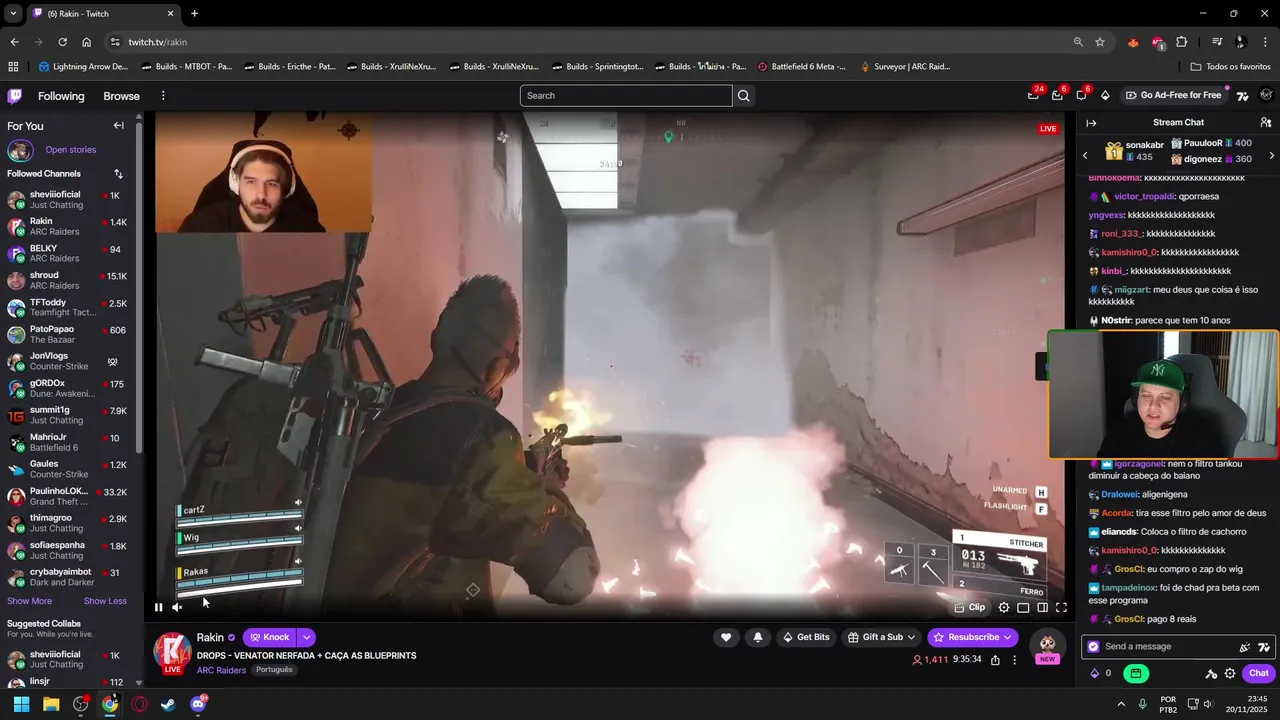Open the Gift a Sub dropdown
The image size is (1280, 720).
[881, 637]
